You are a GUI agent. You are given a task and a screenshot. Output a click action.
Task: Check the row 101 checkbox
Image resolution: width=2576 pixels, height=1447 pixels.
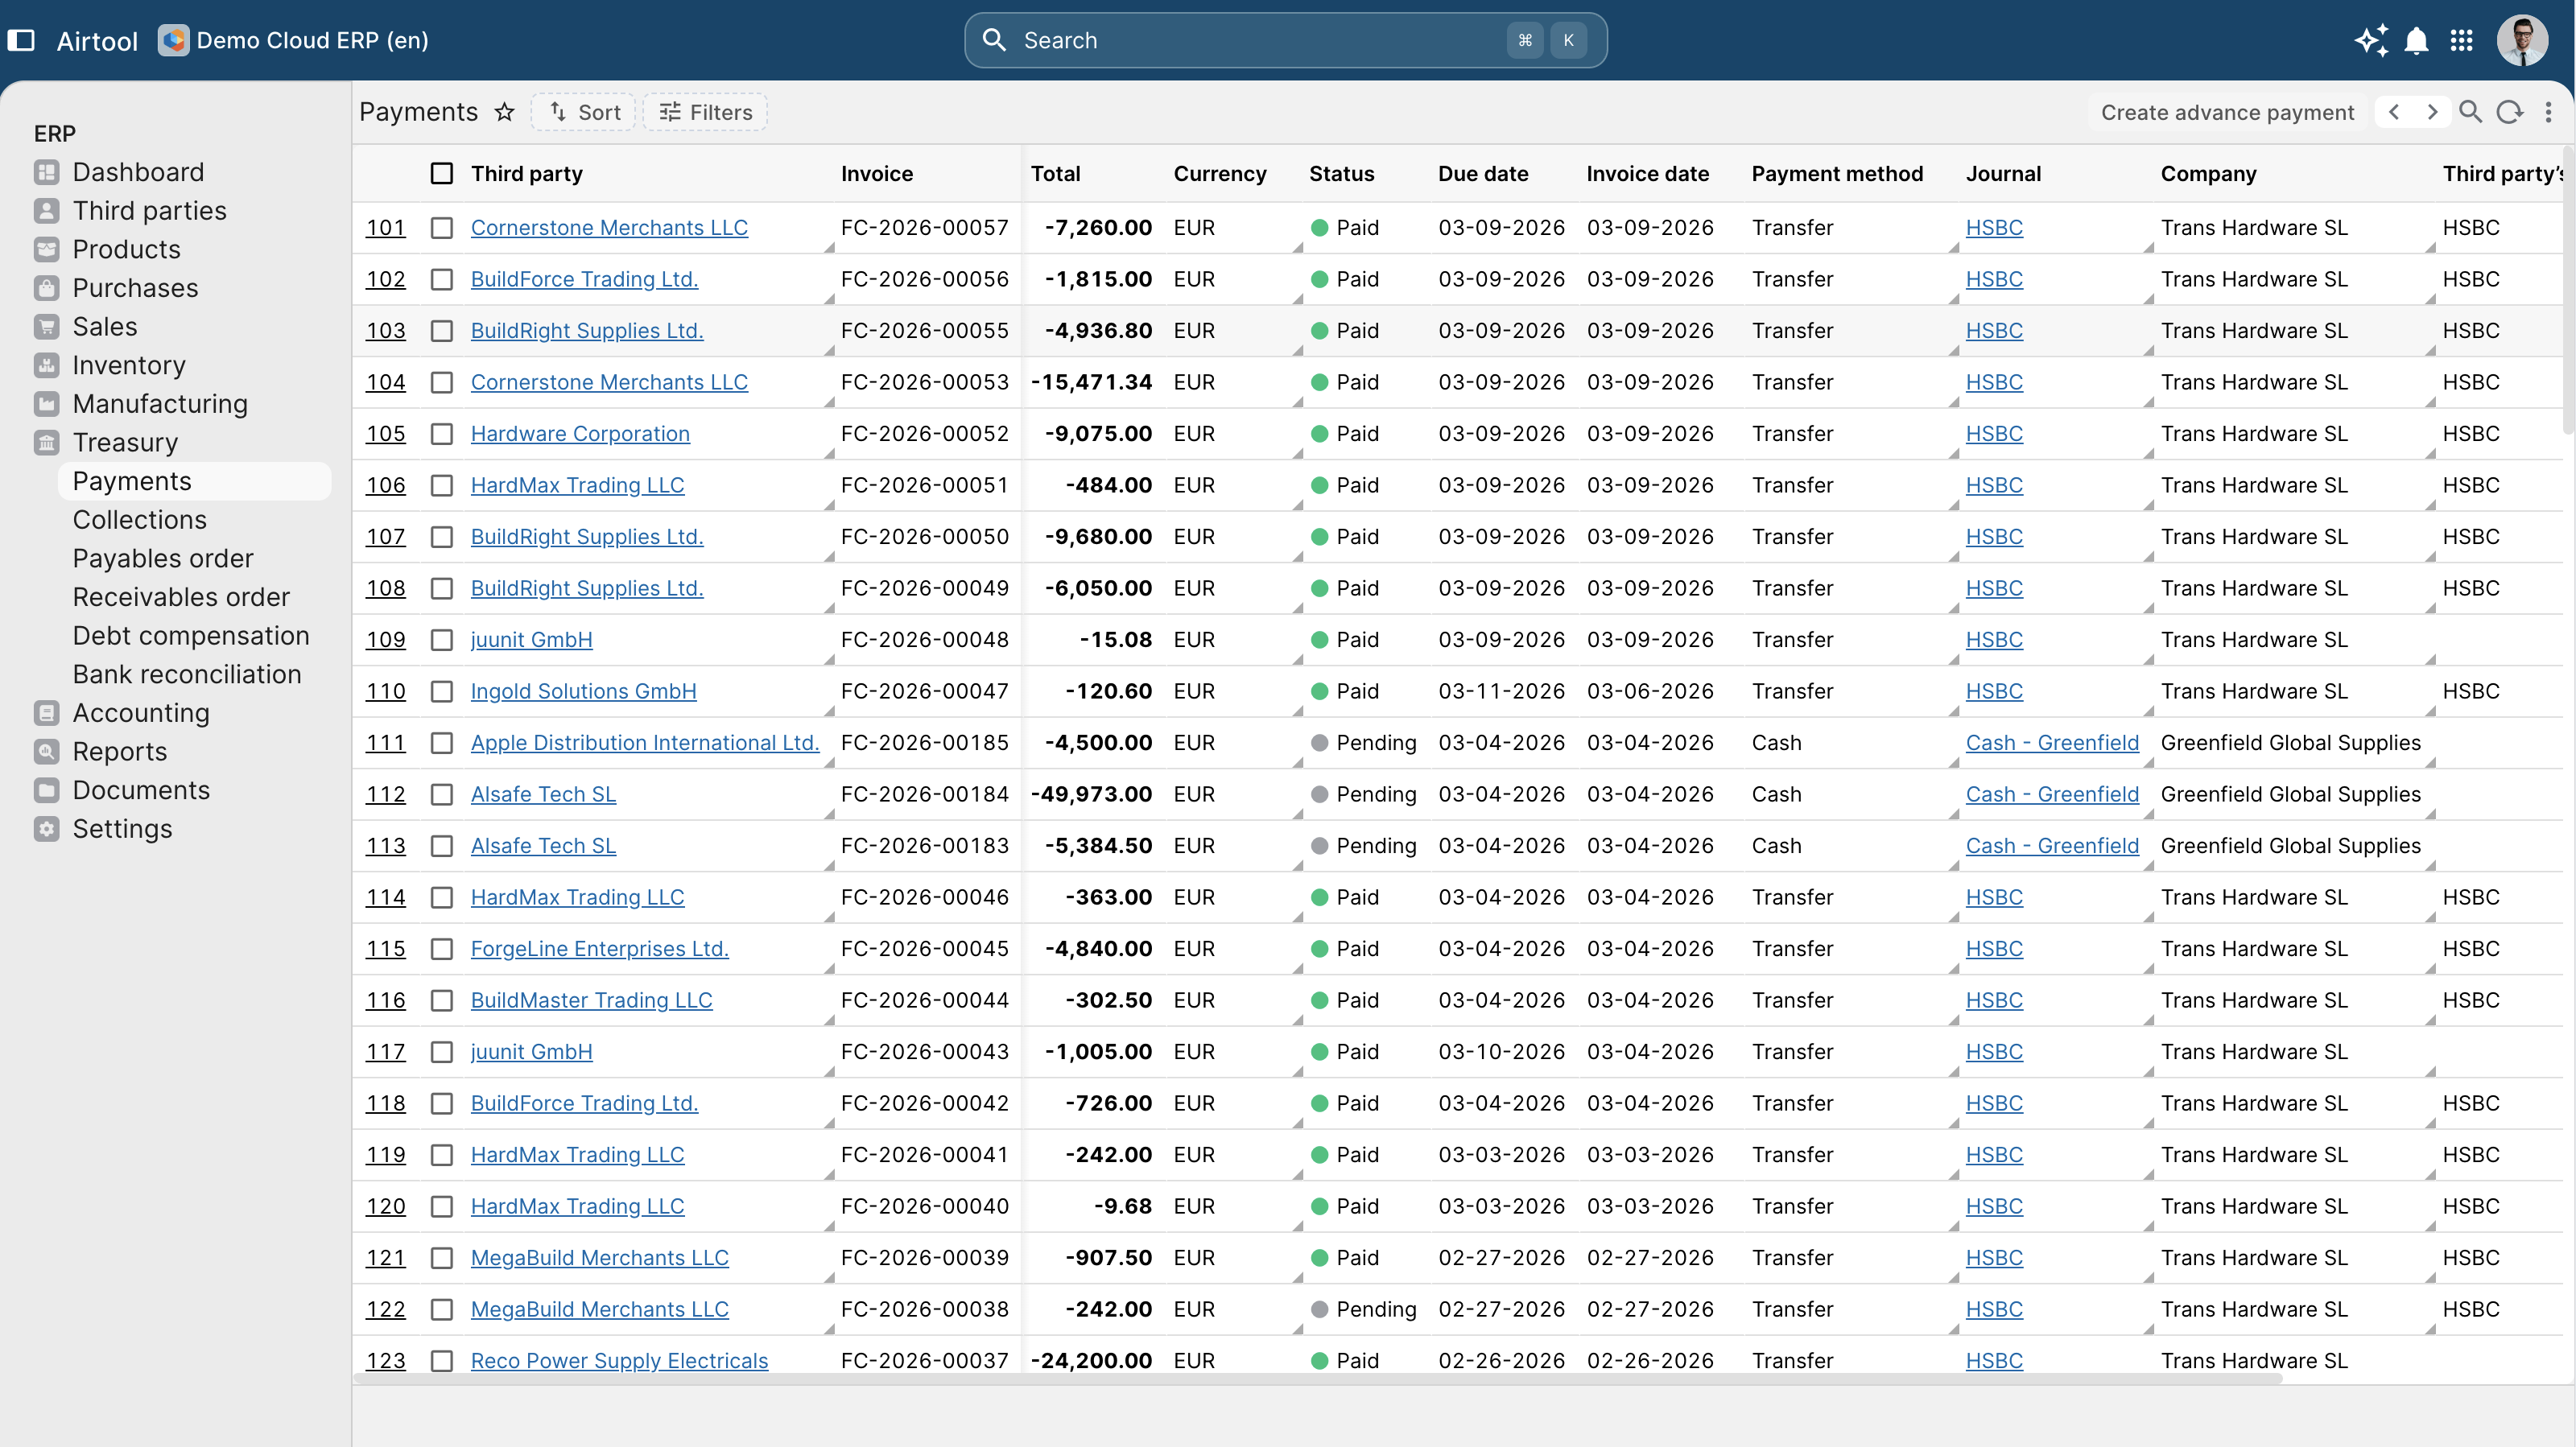click(441, 228)
